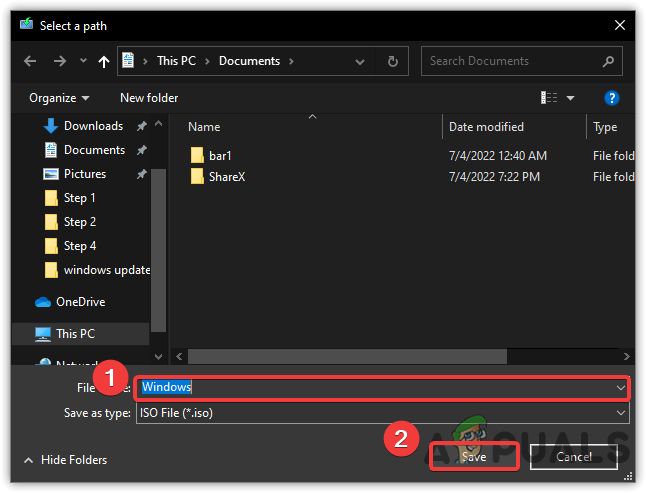This screenshot has width=646, height=493.
Task: Open recent locations dropdown arrow
Action: (x=83, y=61)
